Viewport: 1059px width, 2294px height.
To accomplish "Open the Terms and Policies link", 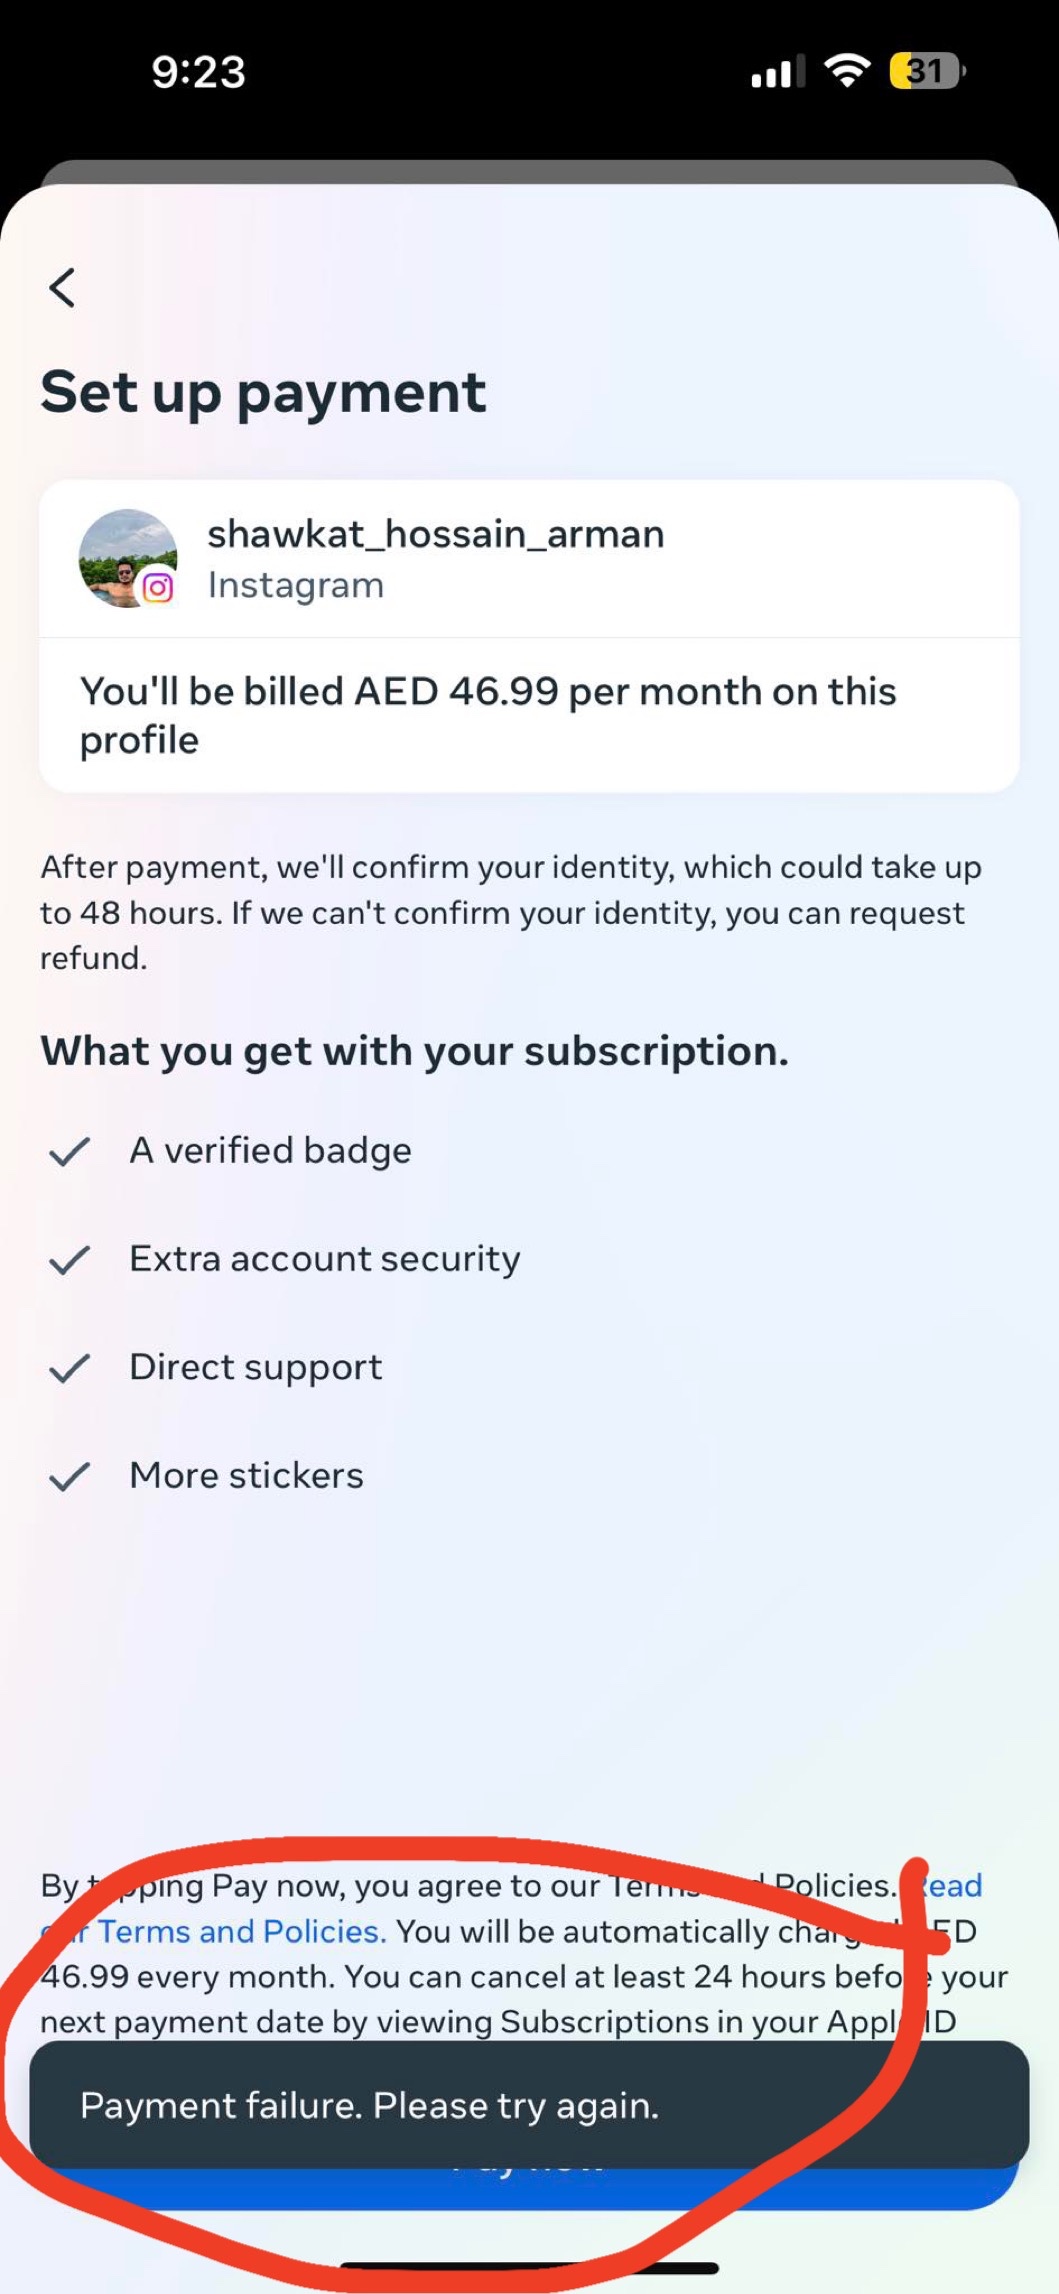I will [x=240, y=1931].
